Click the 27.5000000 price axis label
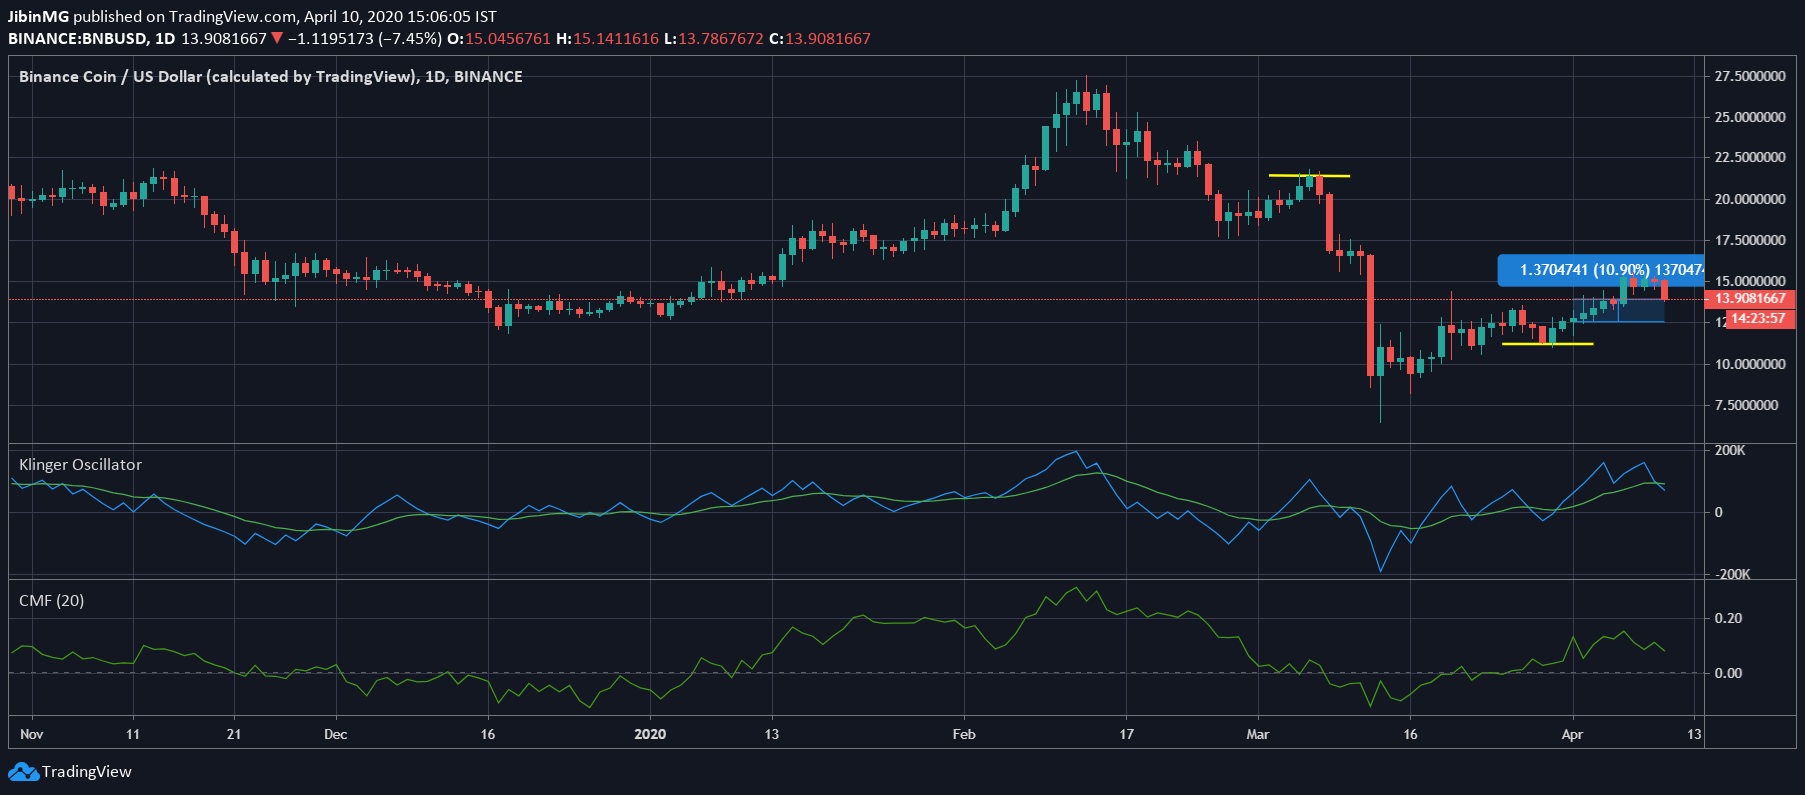 coord(1750,77)
